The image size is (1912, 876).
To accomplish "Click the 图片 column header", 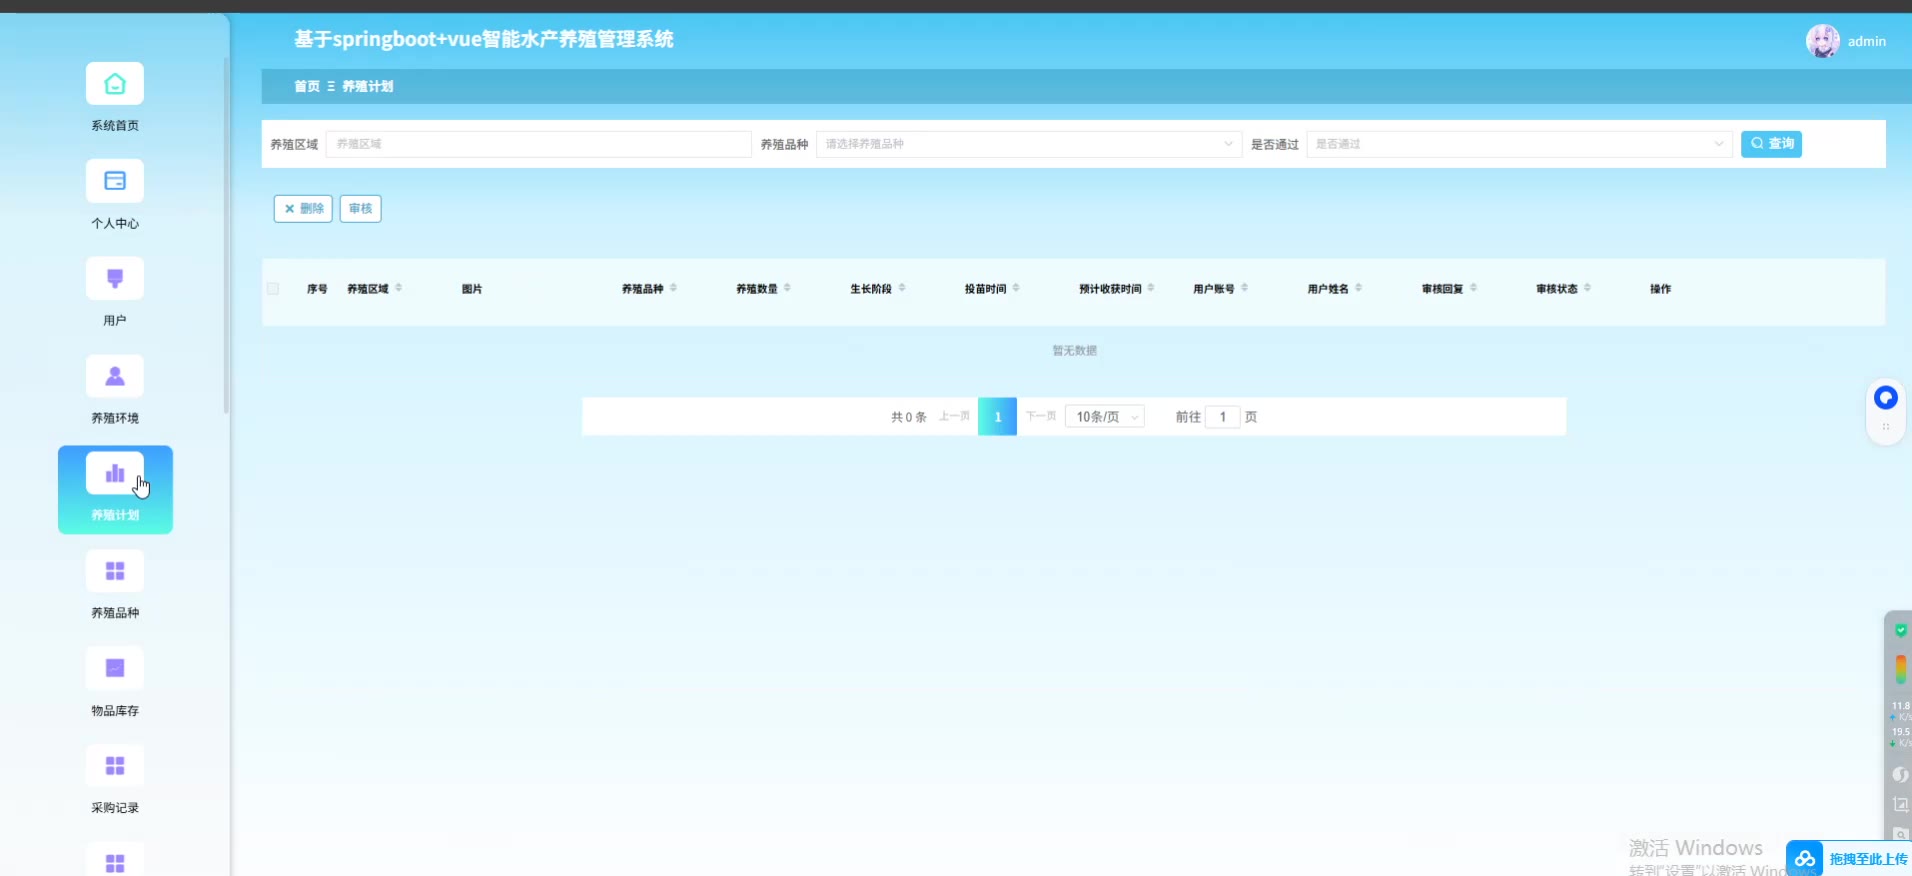I will click(472, 289).
